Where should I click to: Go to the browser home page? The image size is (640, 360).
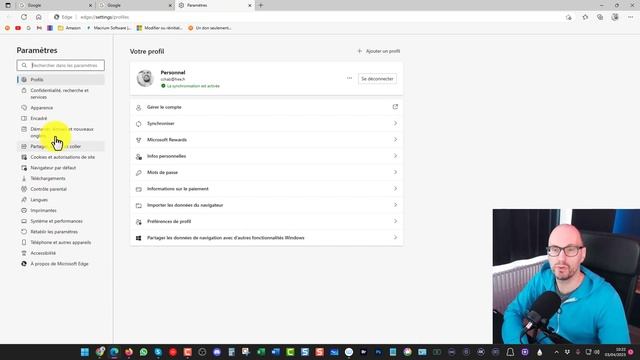pos(39,17)
